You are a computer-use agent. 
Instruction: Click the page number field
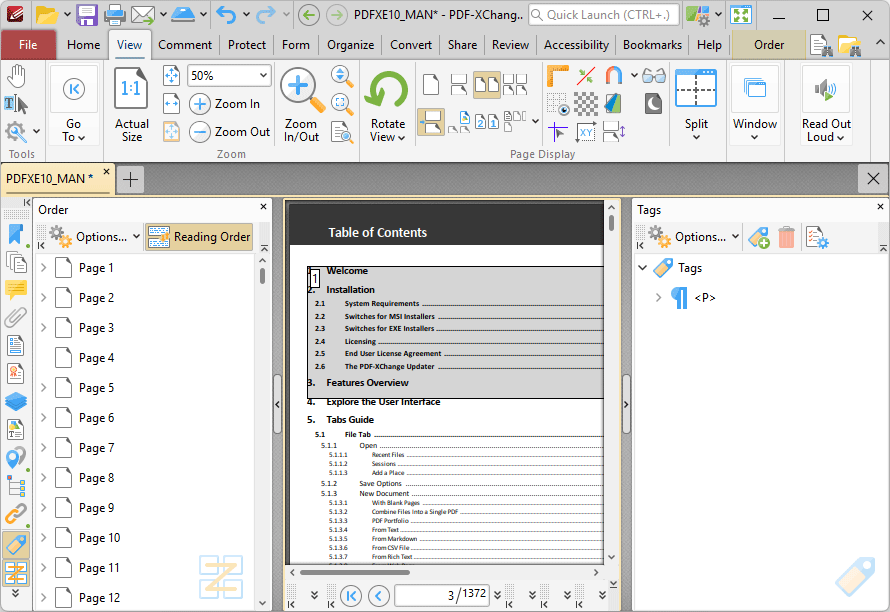pos(442,595)
